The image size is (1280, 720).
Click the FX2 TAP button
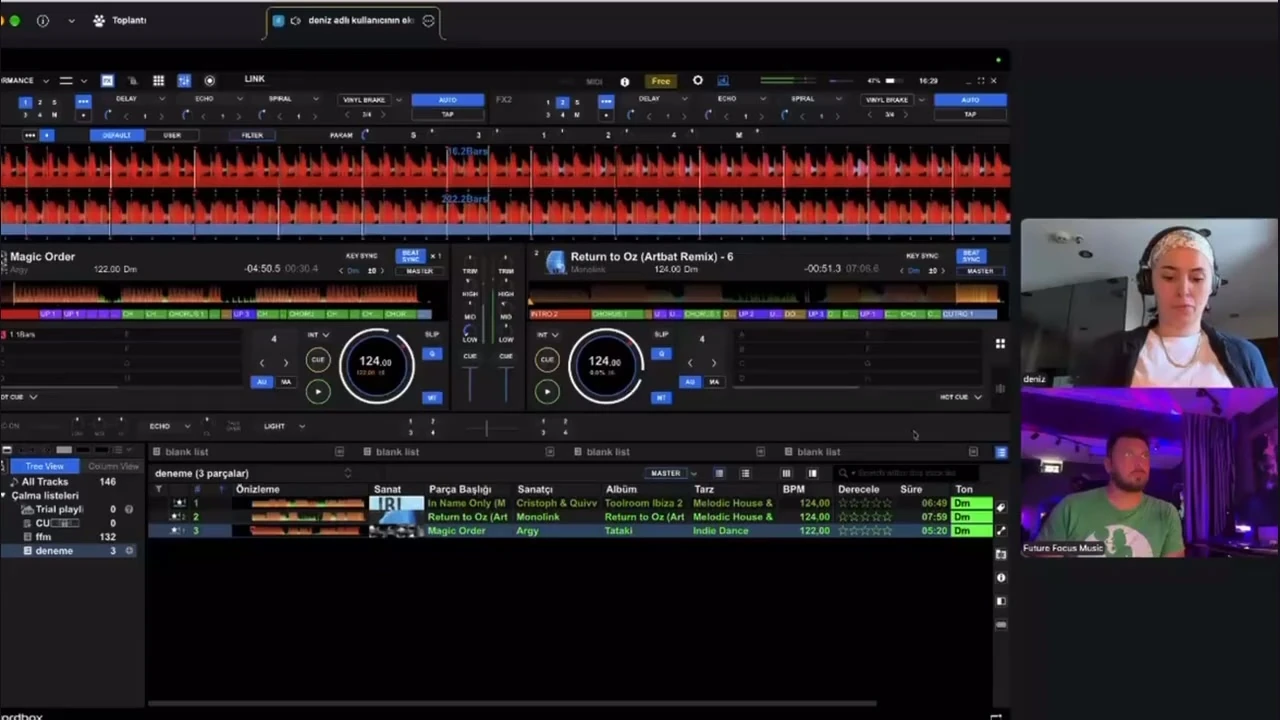pyautogui.click(x=970, y=114)
